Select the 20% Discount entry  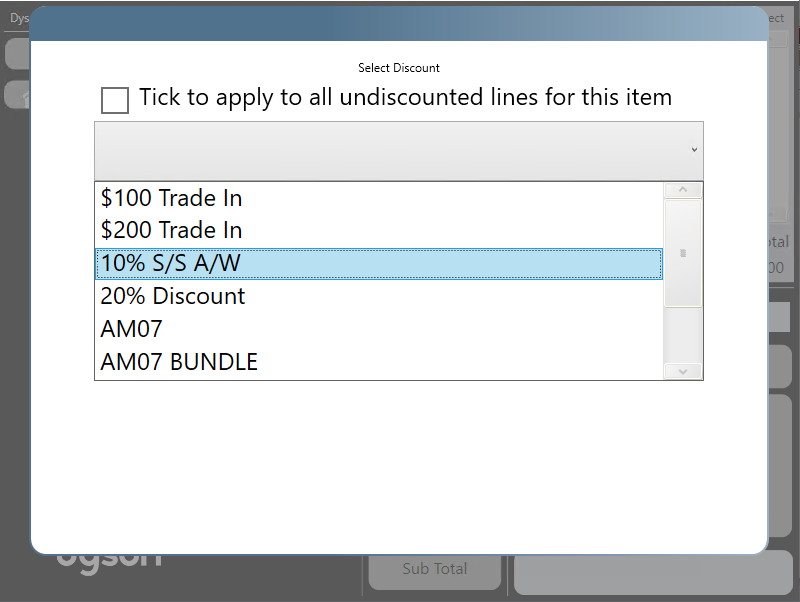pyautogui.click(x=173, y=296)
